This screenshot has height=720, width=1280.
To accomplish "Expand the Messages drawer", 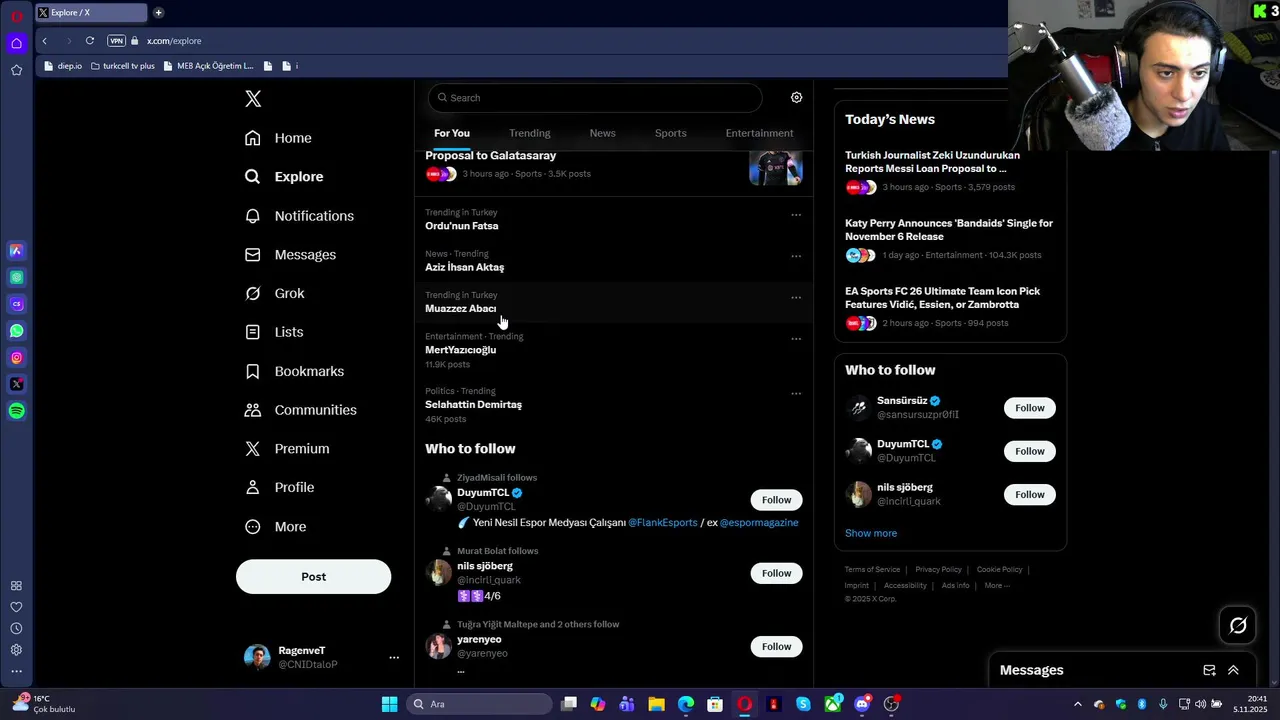I will coord(1233,670).
